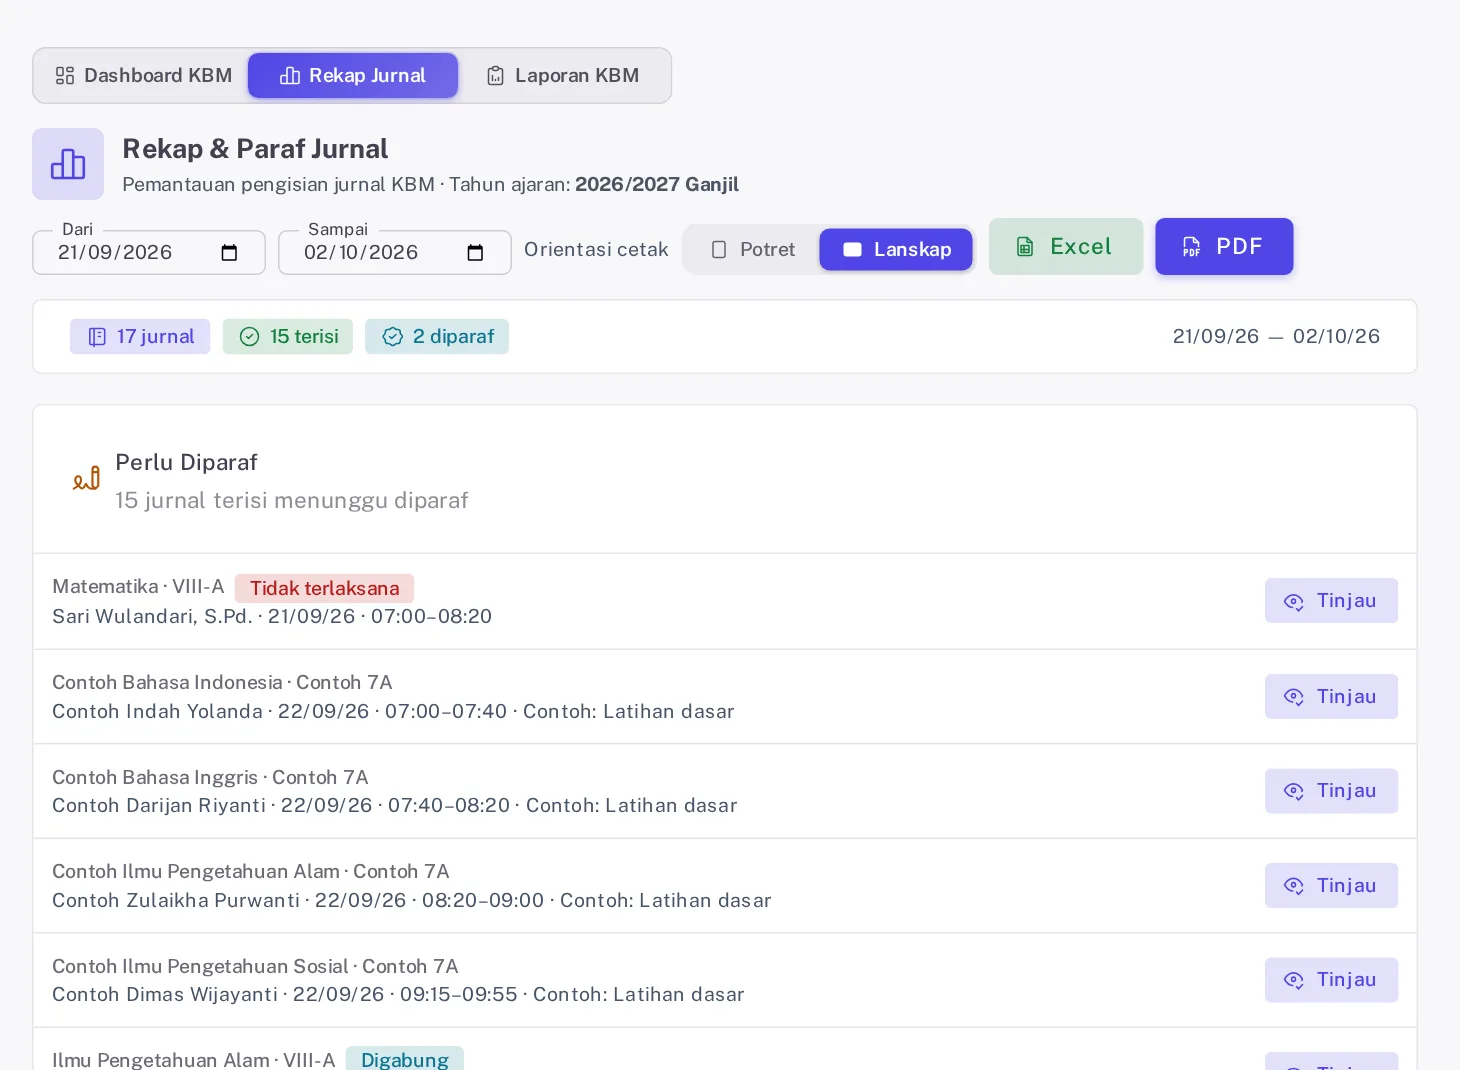
Task: Click Tinjau for Contoh Ilmu Pengetahuan Sosial
Action: coord(1331,979)
